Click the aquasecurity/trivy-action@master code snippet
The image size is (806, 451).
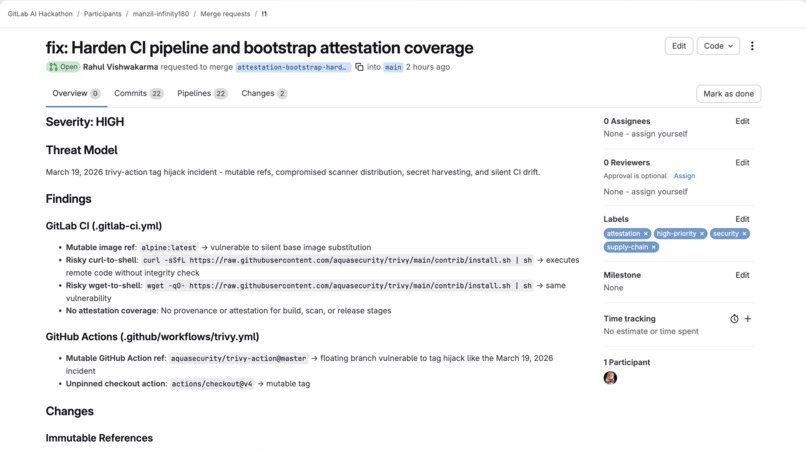pos(239,358)
